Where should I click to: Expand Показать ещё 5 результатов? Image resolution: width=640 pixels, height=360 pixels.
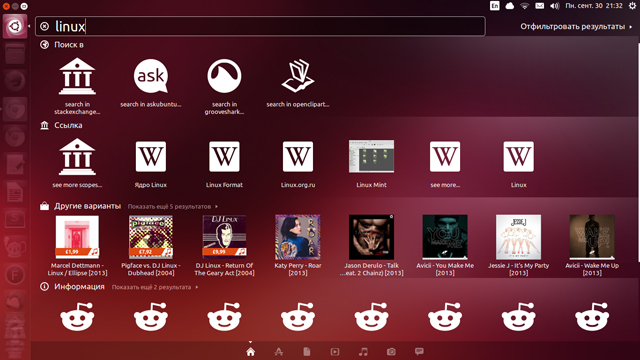pos(173,207)
